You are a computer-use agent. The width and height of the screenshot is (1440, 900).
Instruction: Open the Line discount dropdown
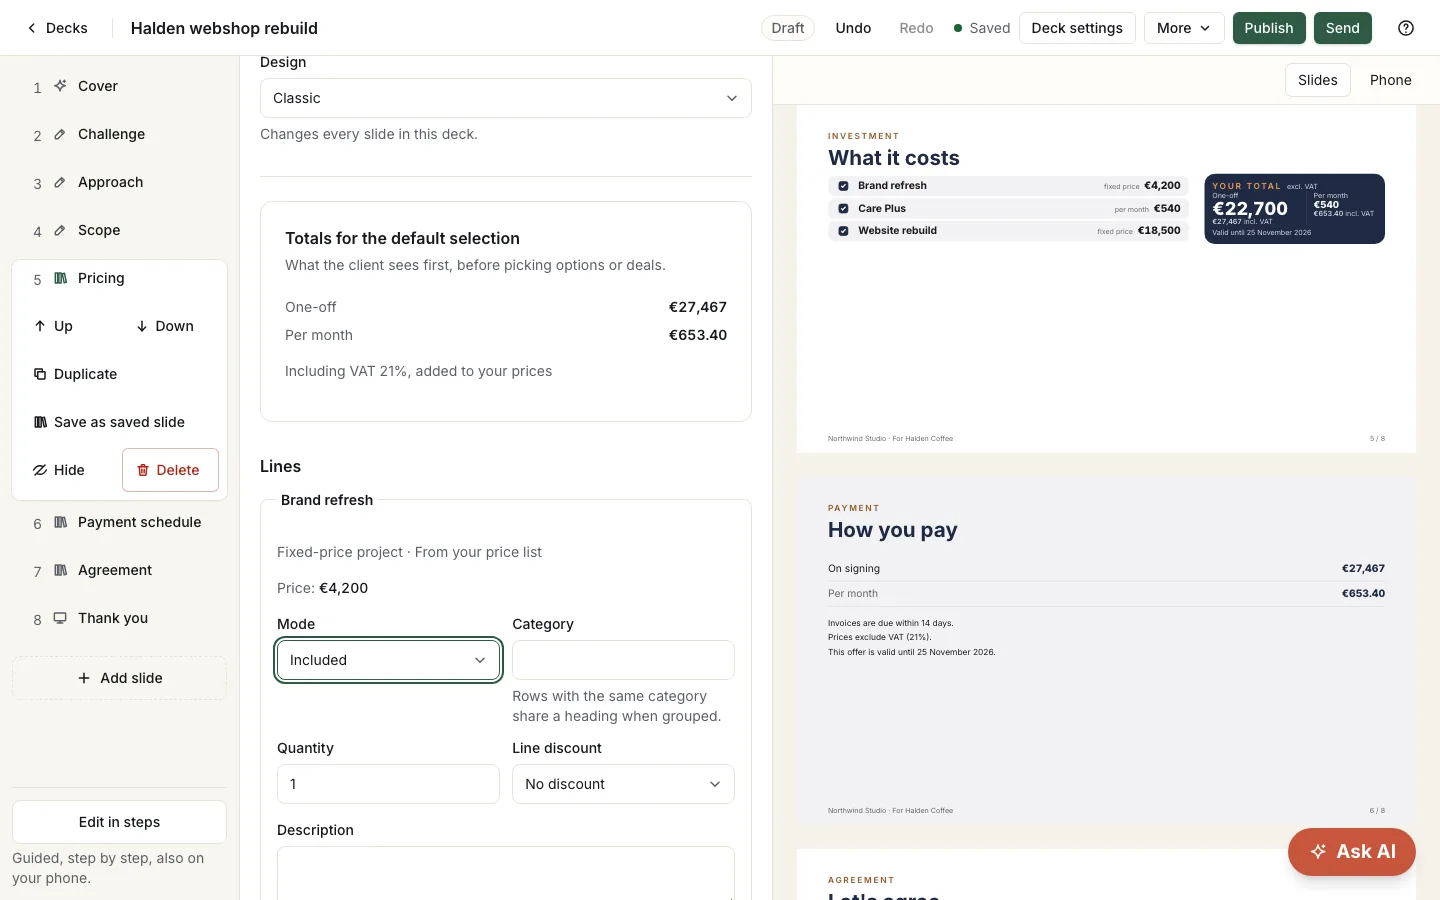(623, 784)
